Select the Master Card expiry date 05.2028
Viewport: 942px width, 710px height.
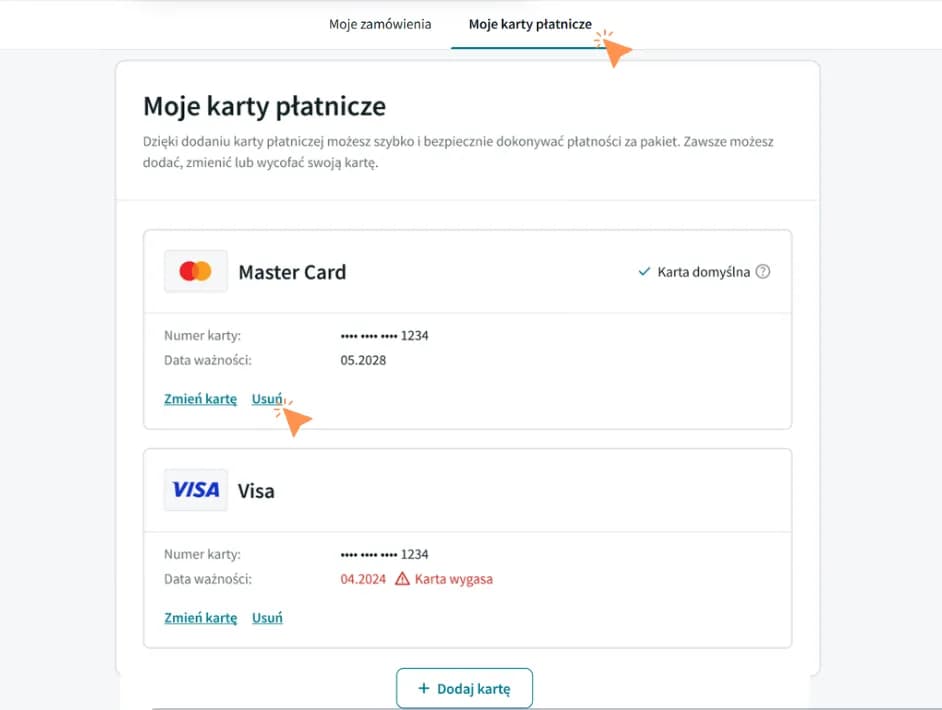tap(363, 360)
